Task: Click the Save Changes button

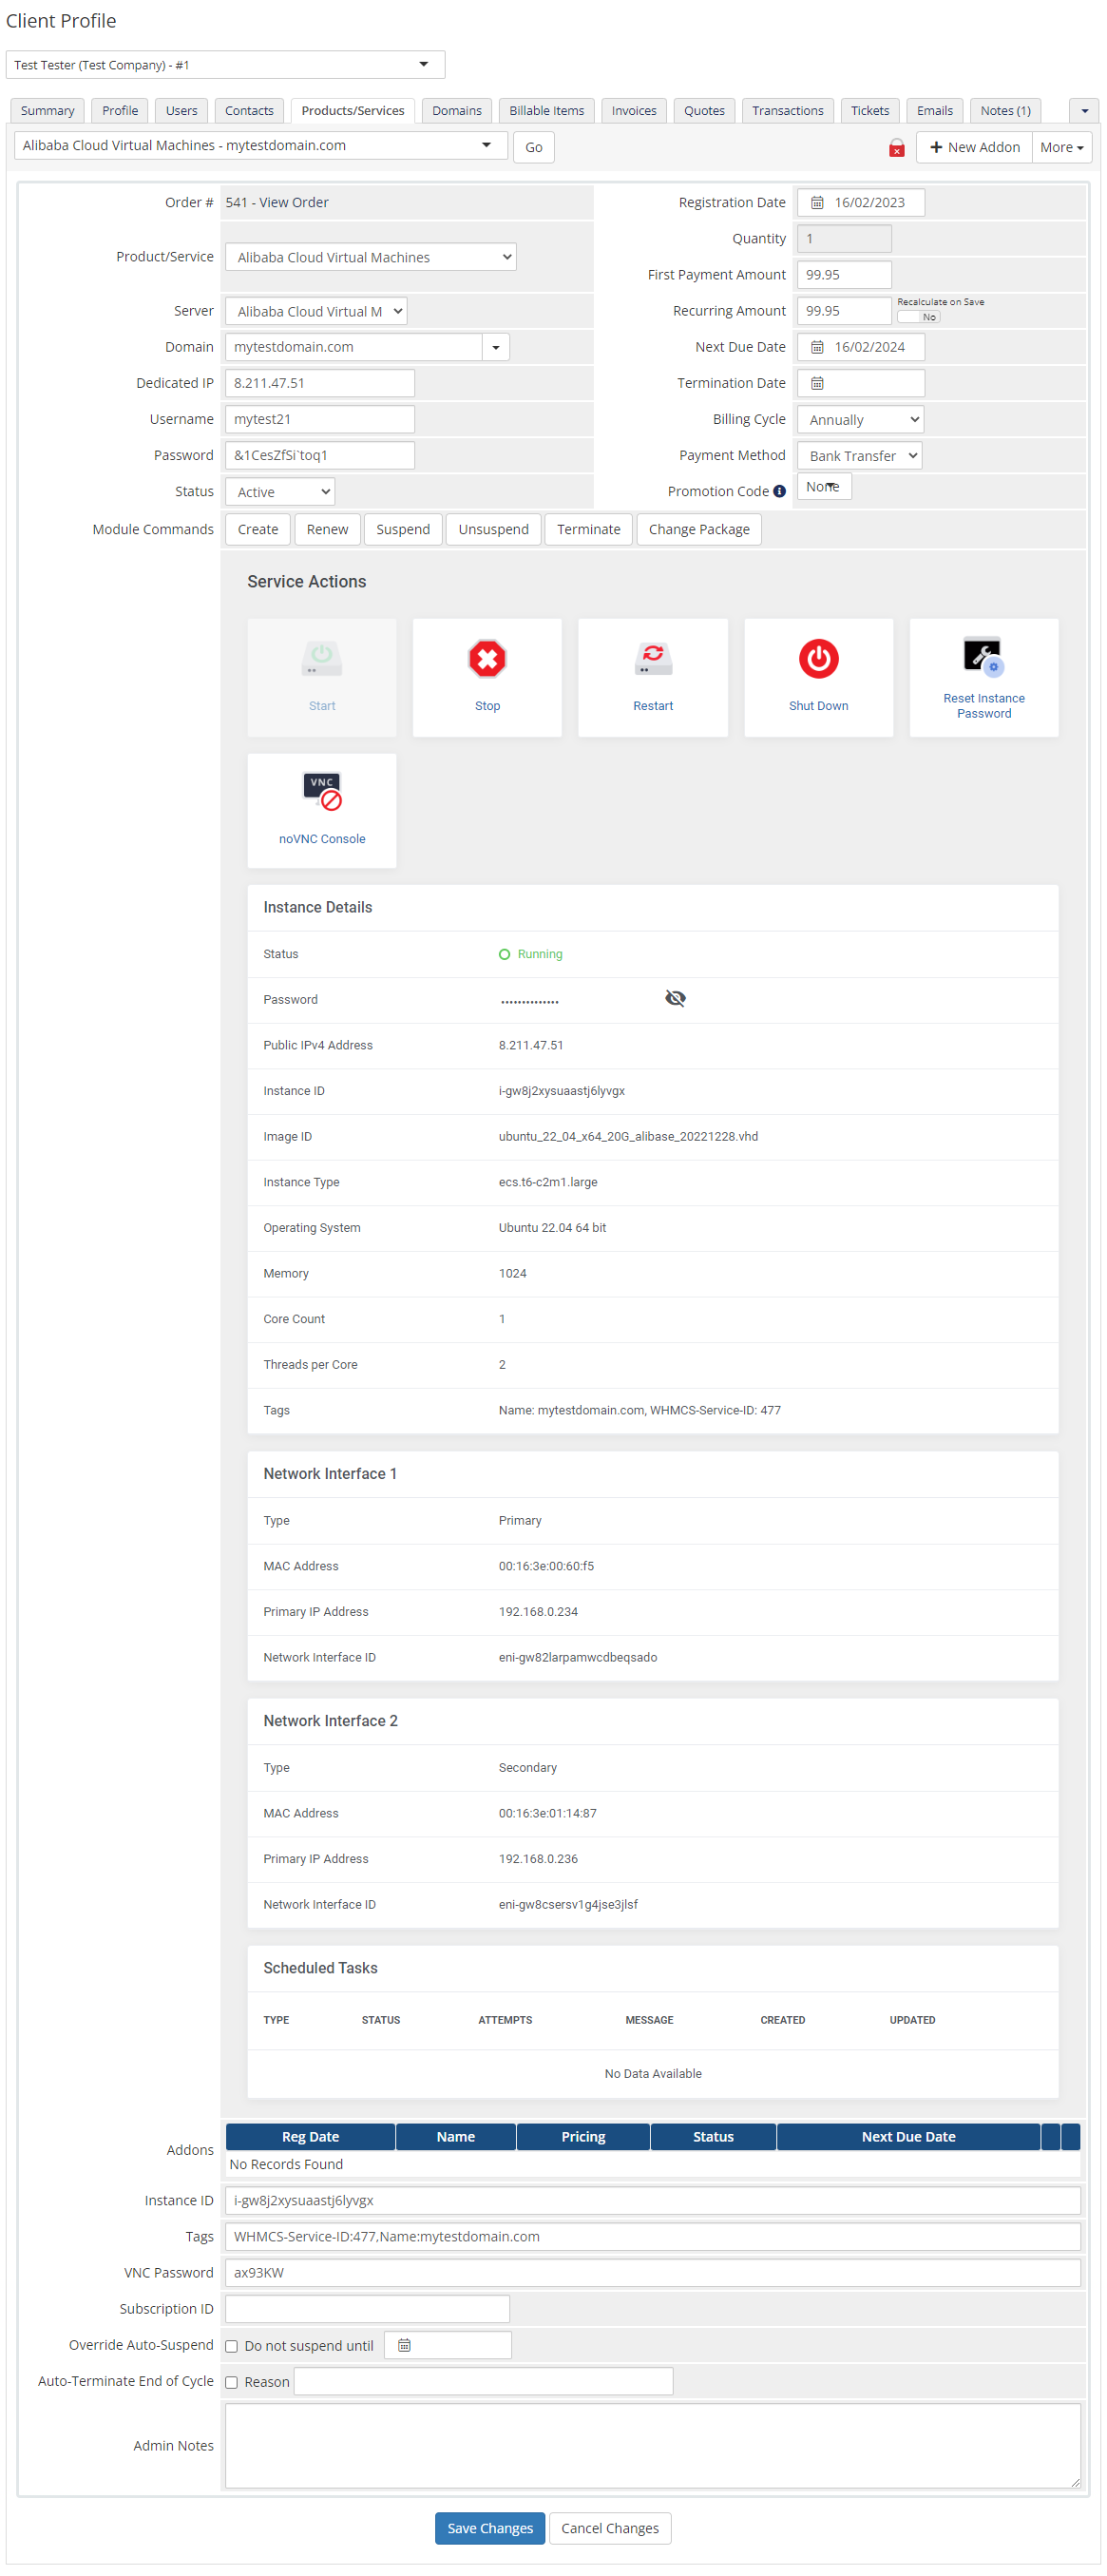Action: point(489,2528)
